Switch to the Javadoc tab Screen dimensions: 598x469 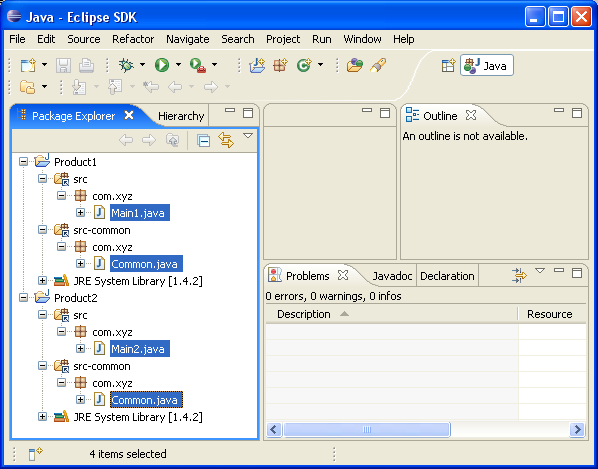392,276
